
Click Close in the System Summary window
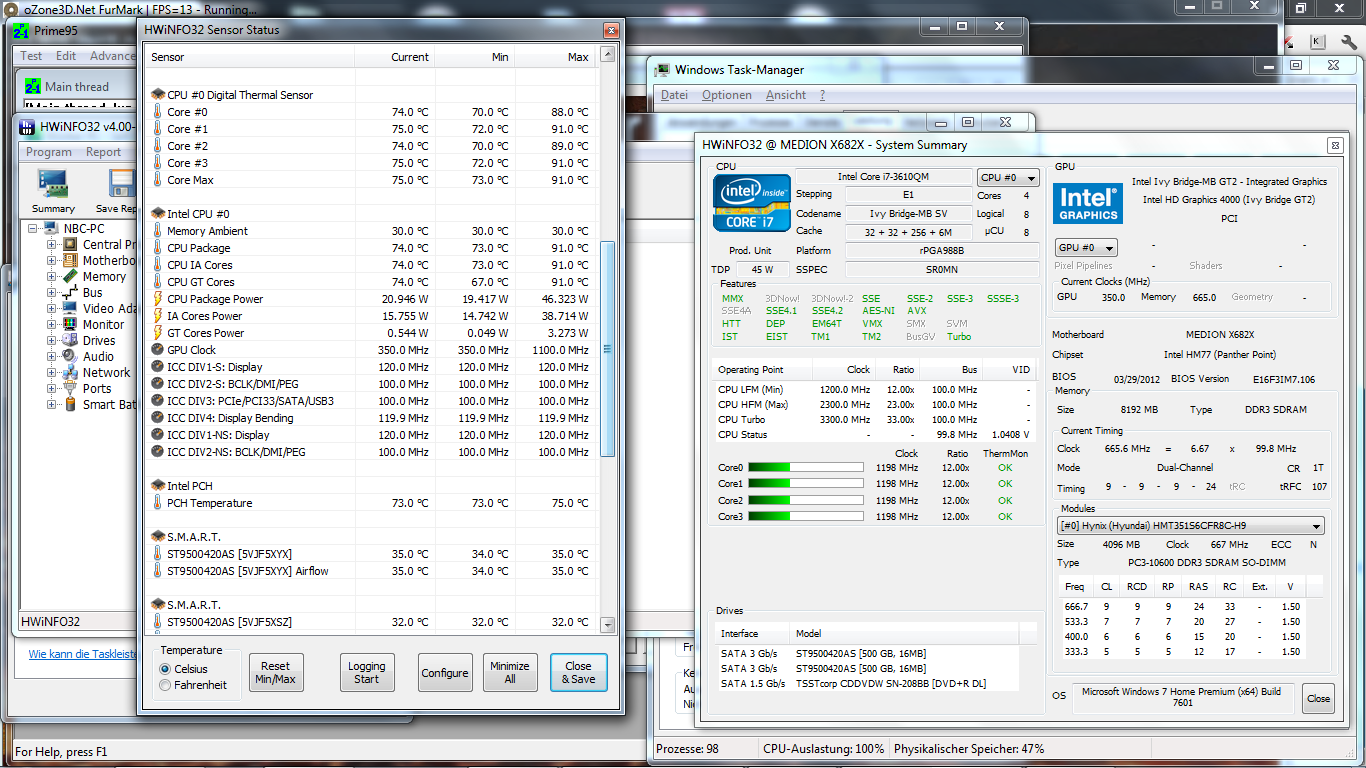[x=1318, y=699]
